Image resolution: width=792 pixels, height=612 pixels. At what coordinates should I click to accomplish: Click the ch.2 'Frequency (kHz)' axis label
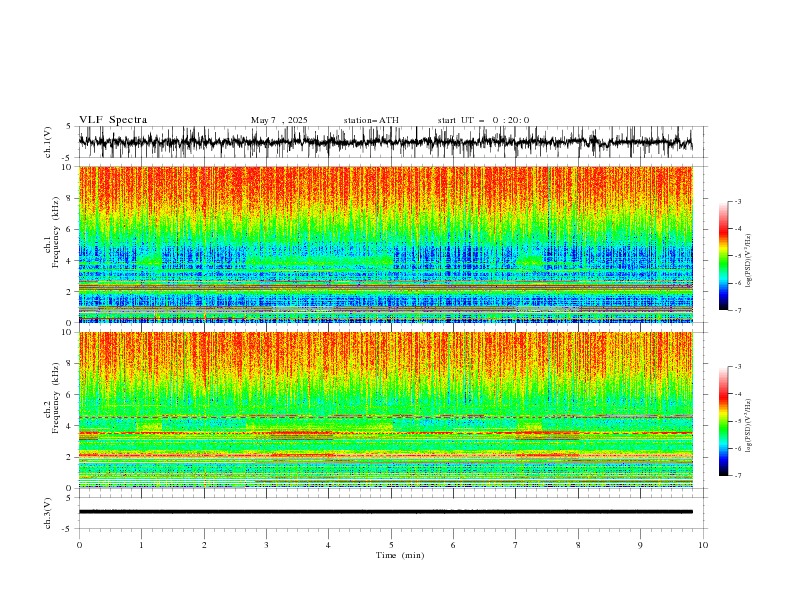tap(56, 397)
